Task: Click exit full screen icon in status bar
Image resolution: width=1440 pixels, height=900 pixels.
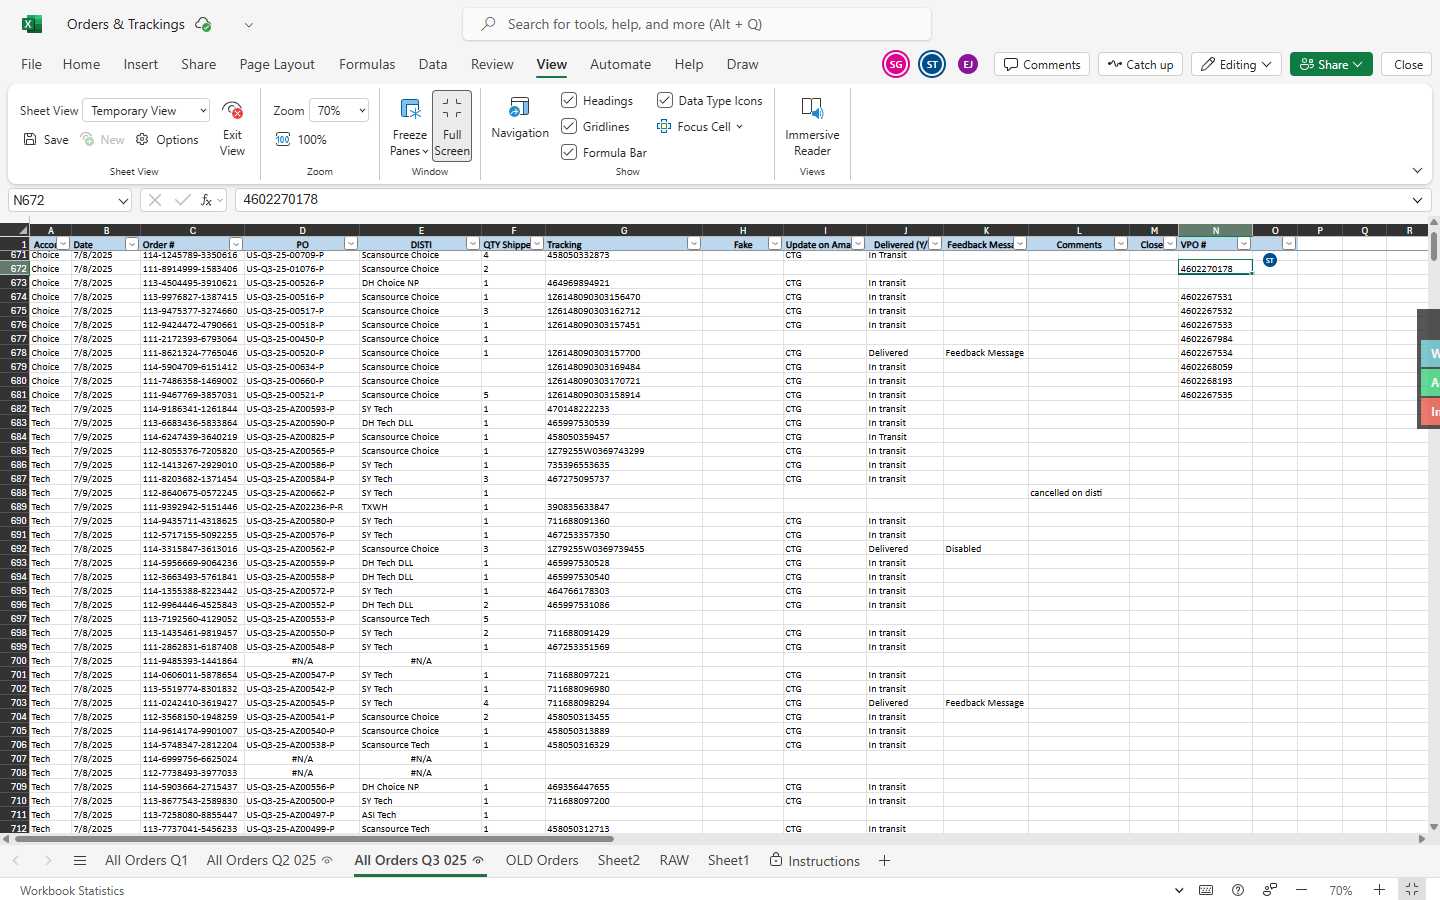Action: tap(1411, 889)
